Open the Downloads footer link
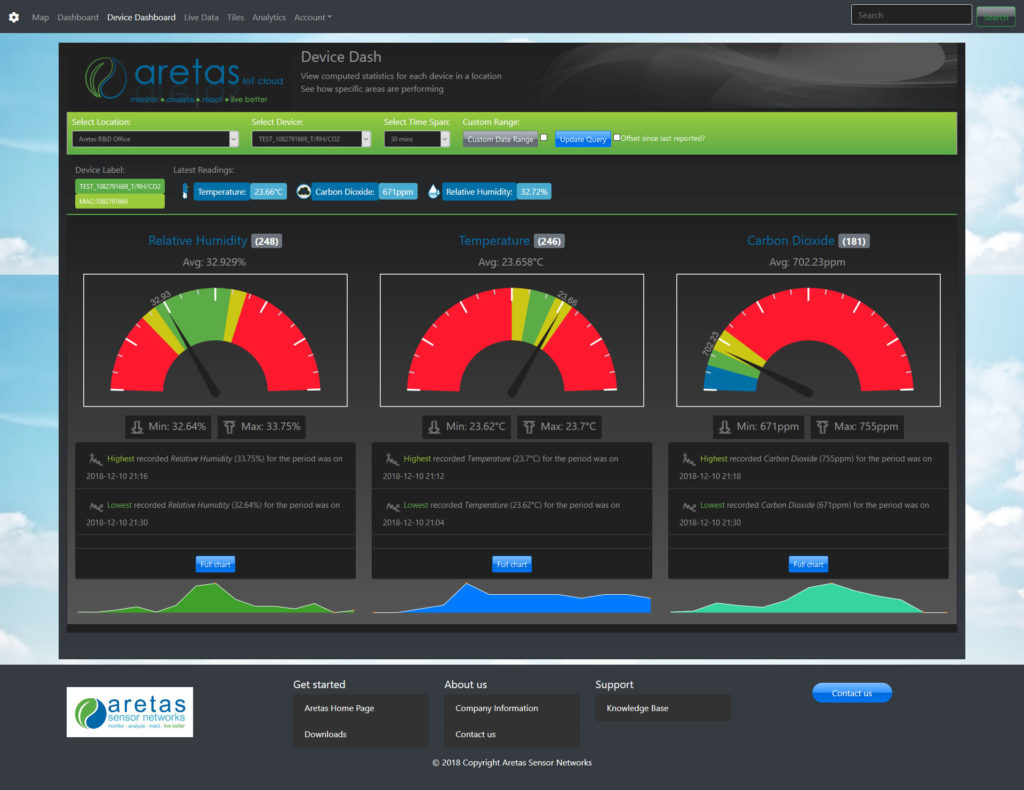This screenshot has height=790, width=1024. pyautogui.click(x=325, y=735)
